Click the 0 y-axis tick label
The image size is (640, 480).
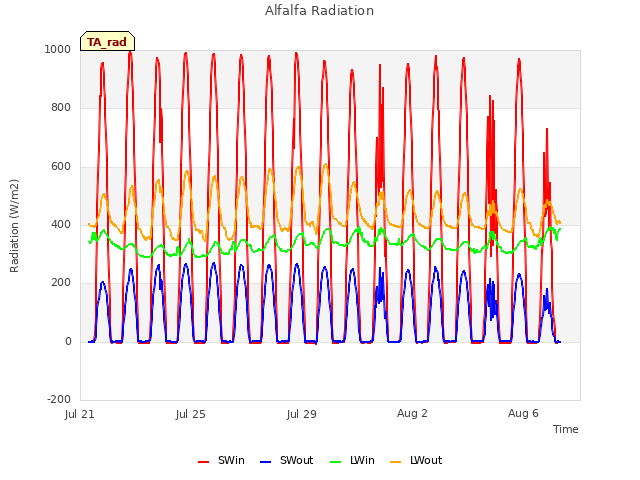(68, 342)
